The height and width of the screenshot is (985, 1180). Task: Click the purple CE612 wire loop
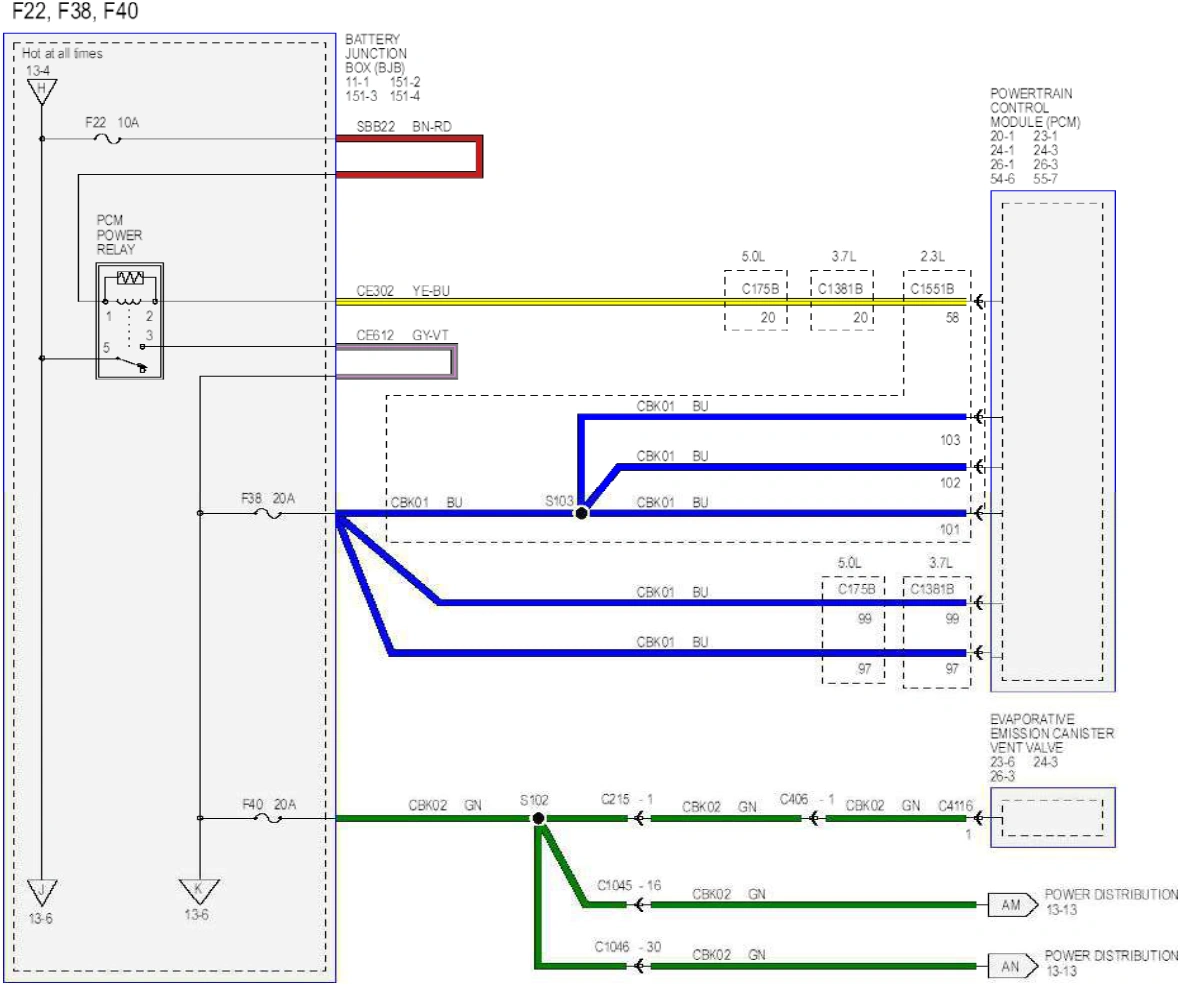(396, 361)
